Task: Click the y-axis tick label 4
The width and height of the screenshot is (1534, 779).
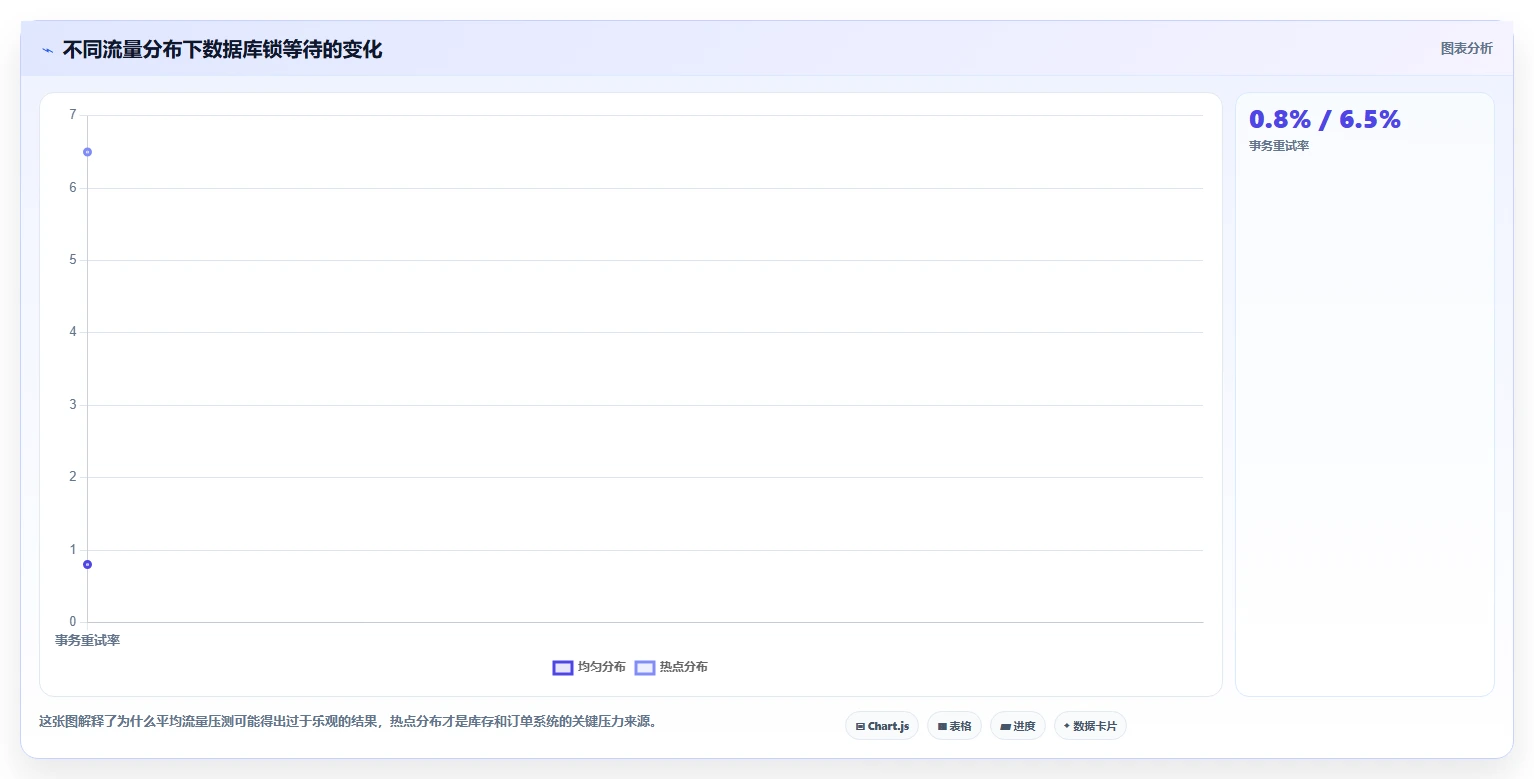Action: coord(72,332)
